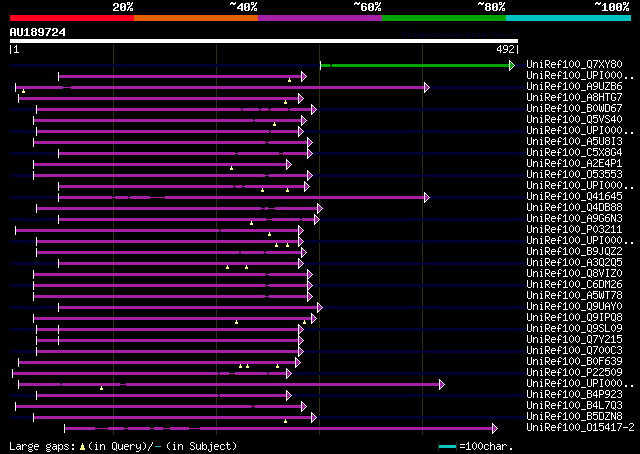Click the yellow gap marker under the A9G6N3 alignment
This screenshot has height=454, width=640.
tap(251, 223)
